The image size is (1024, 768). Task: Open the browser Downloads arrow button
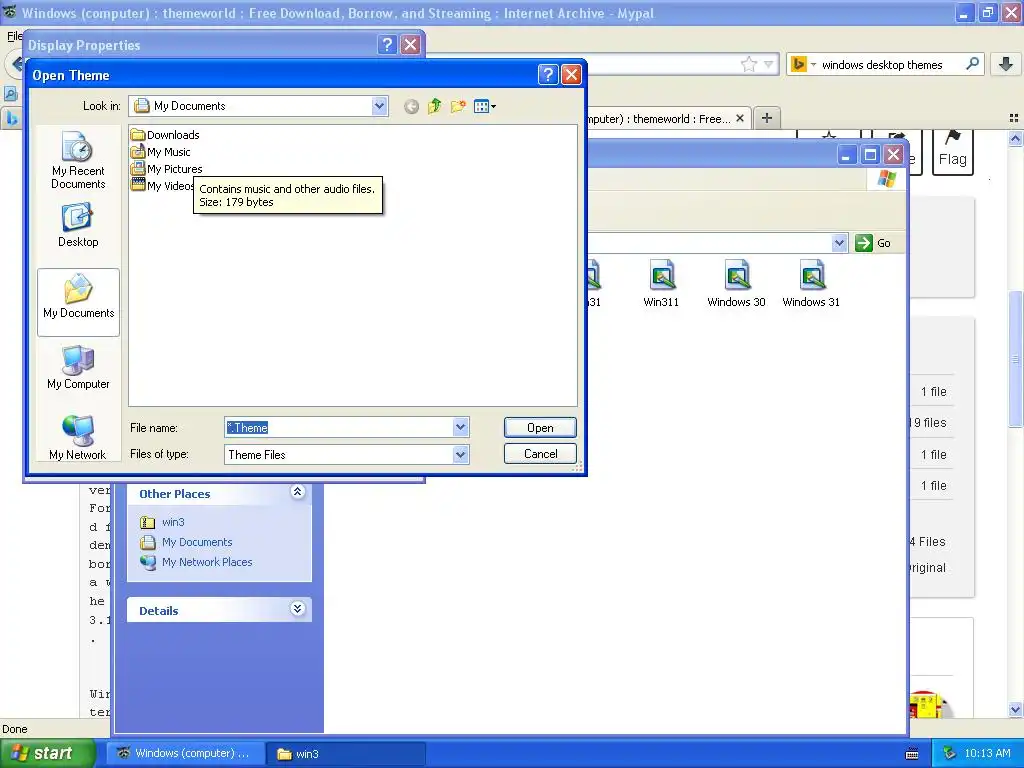coord(1006,64)
